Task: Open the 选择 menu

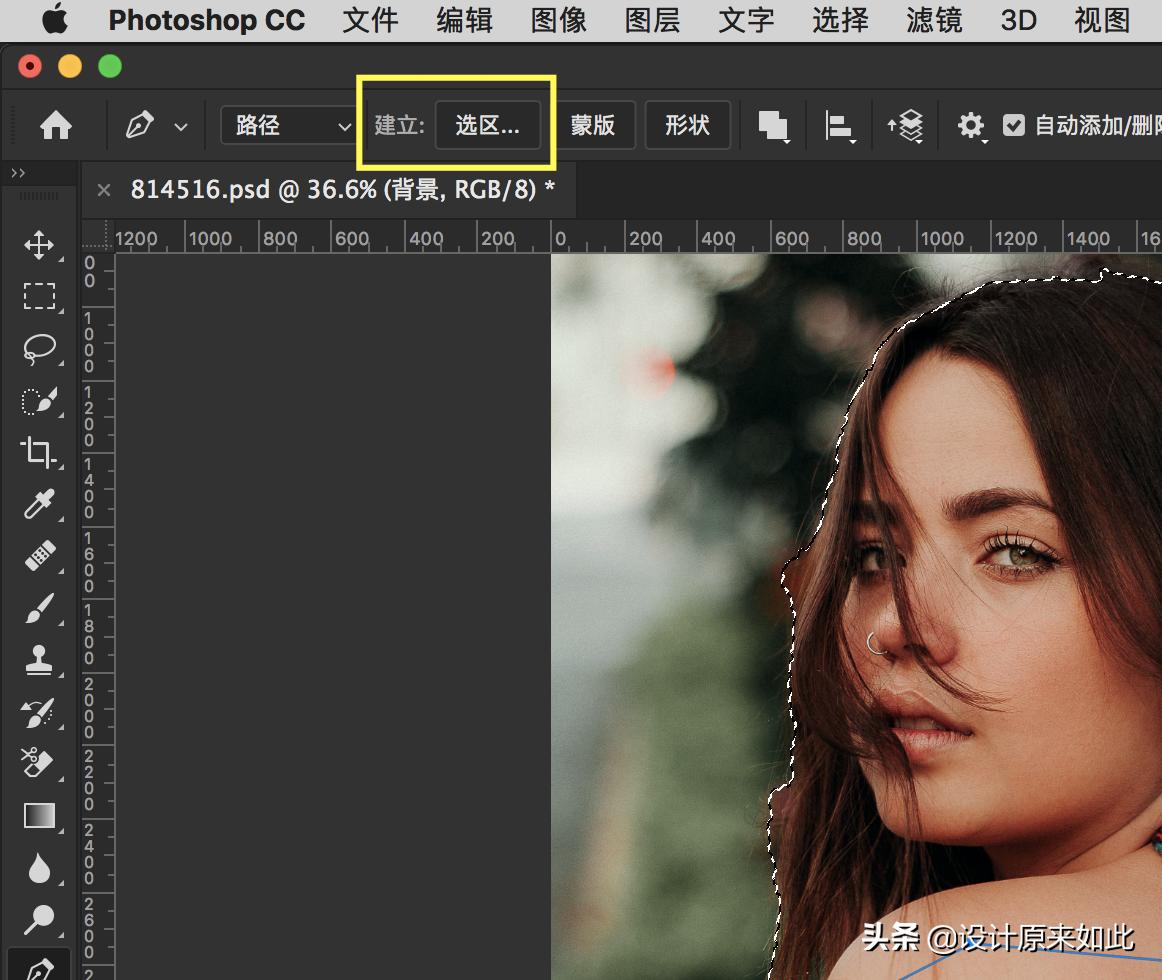Action: tap(840, 20)
